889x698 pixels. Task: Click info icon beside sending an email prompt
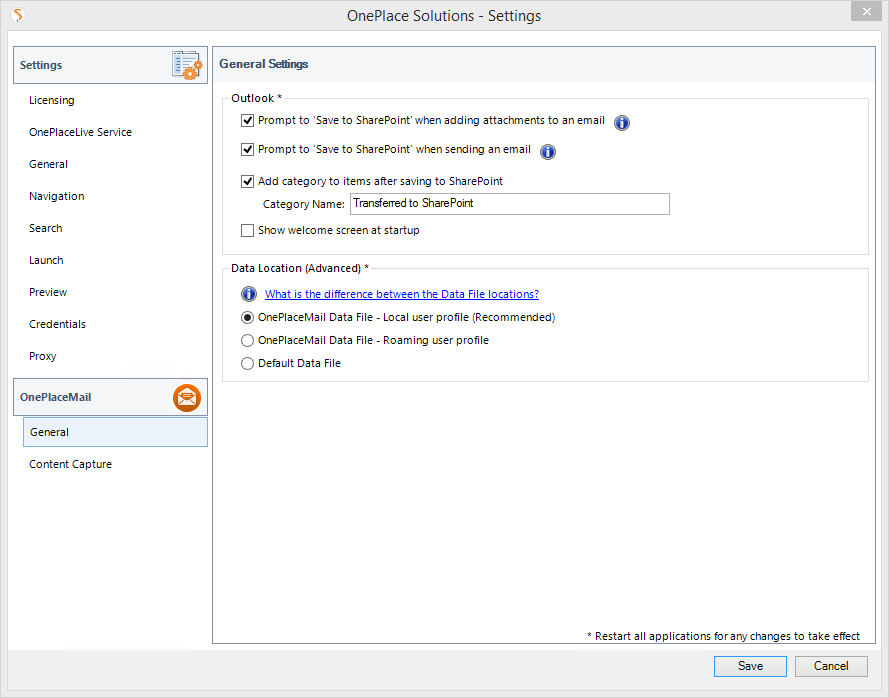point(548,151)
